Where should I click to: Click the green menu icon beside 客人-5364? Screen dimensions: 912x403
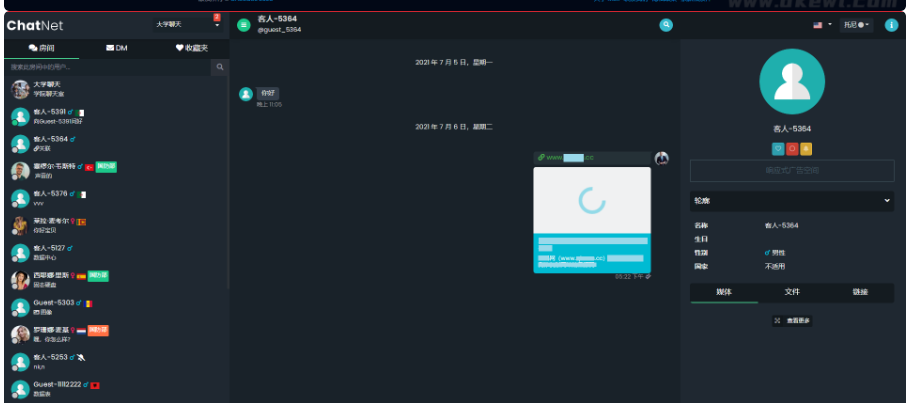[x=244, y=24]
